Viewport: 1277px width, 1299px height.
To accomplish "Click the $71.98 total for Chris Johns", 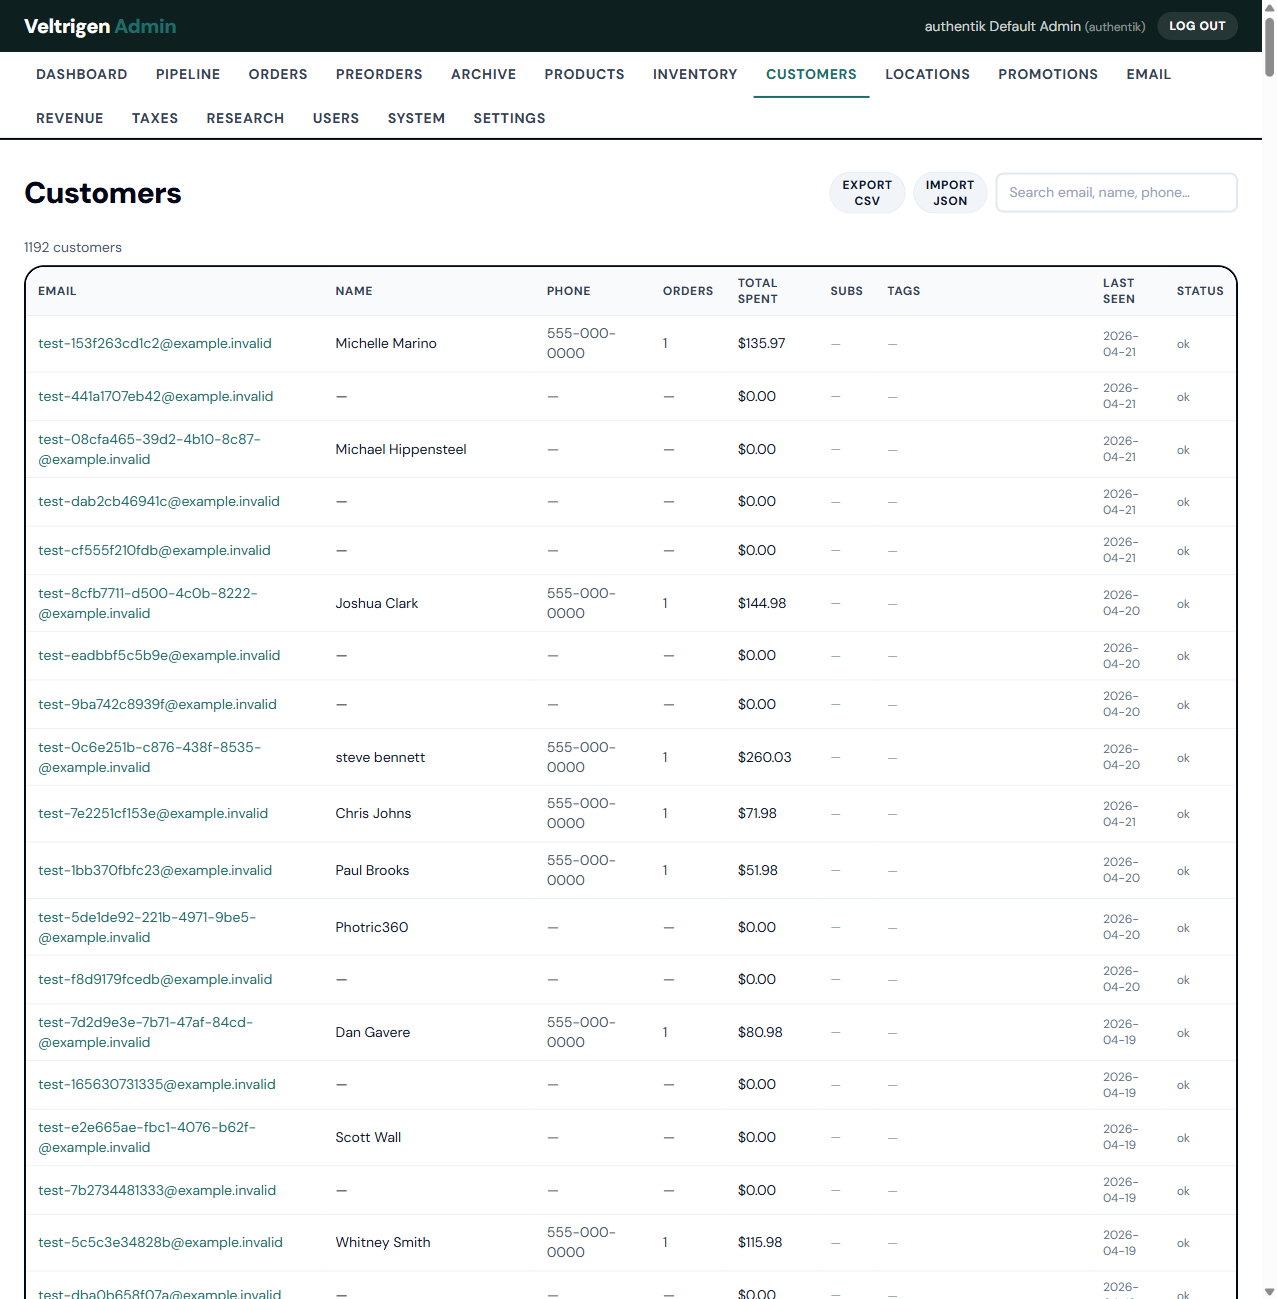I will [757, 813].
